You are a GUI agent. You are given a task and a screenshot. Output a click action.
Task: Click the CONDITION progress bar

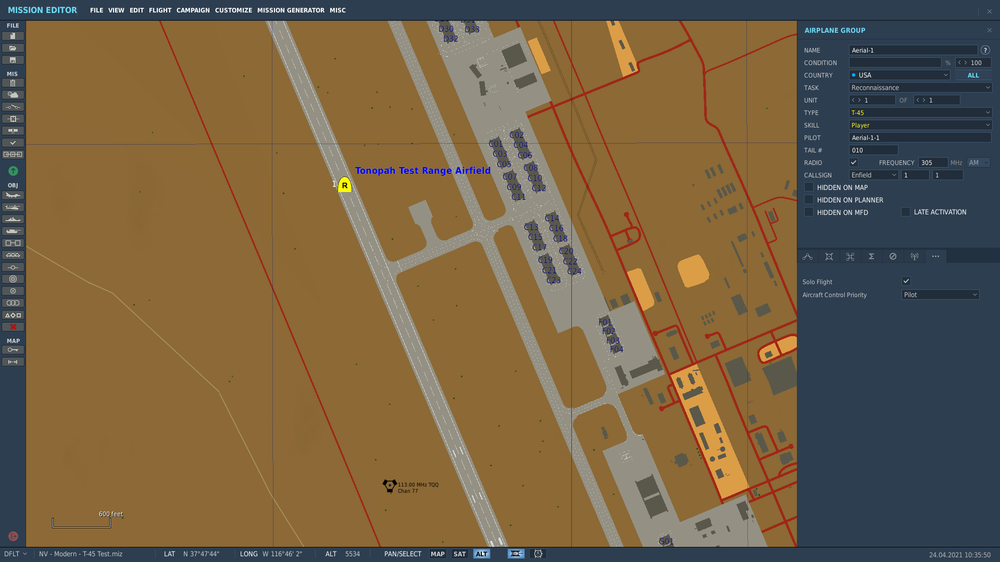pyautogui.click(x=895, y=63)
